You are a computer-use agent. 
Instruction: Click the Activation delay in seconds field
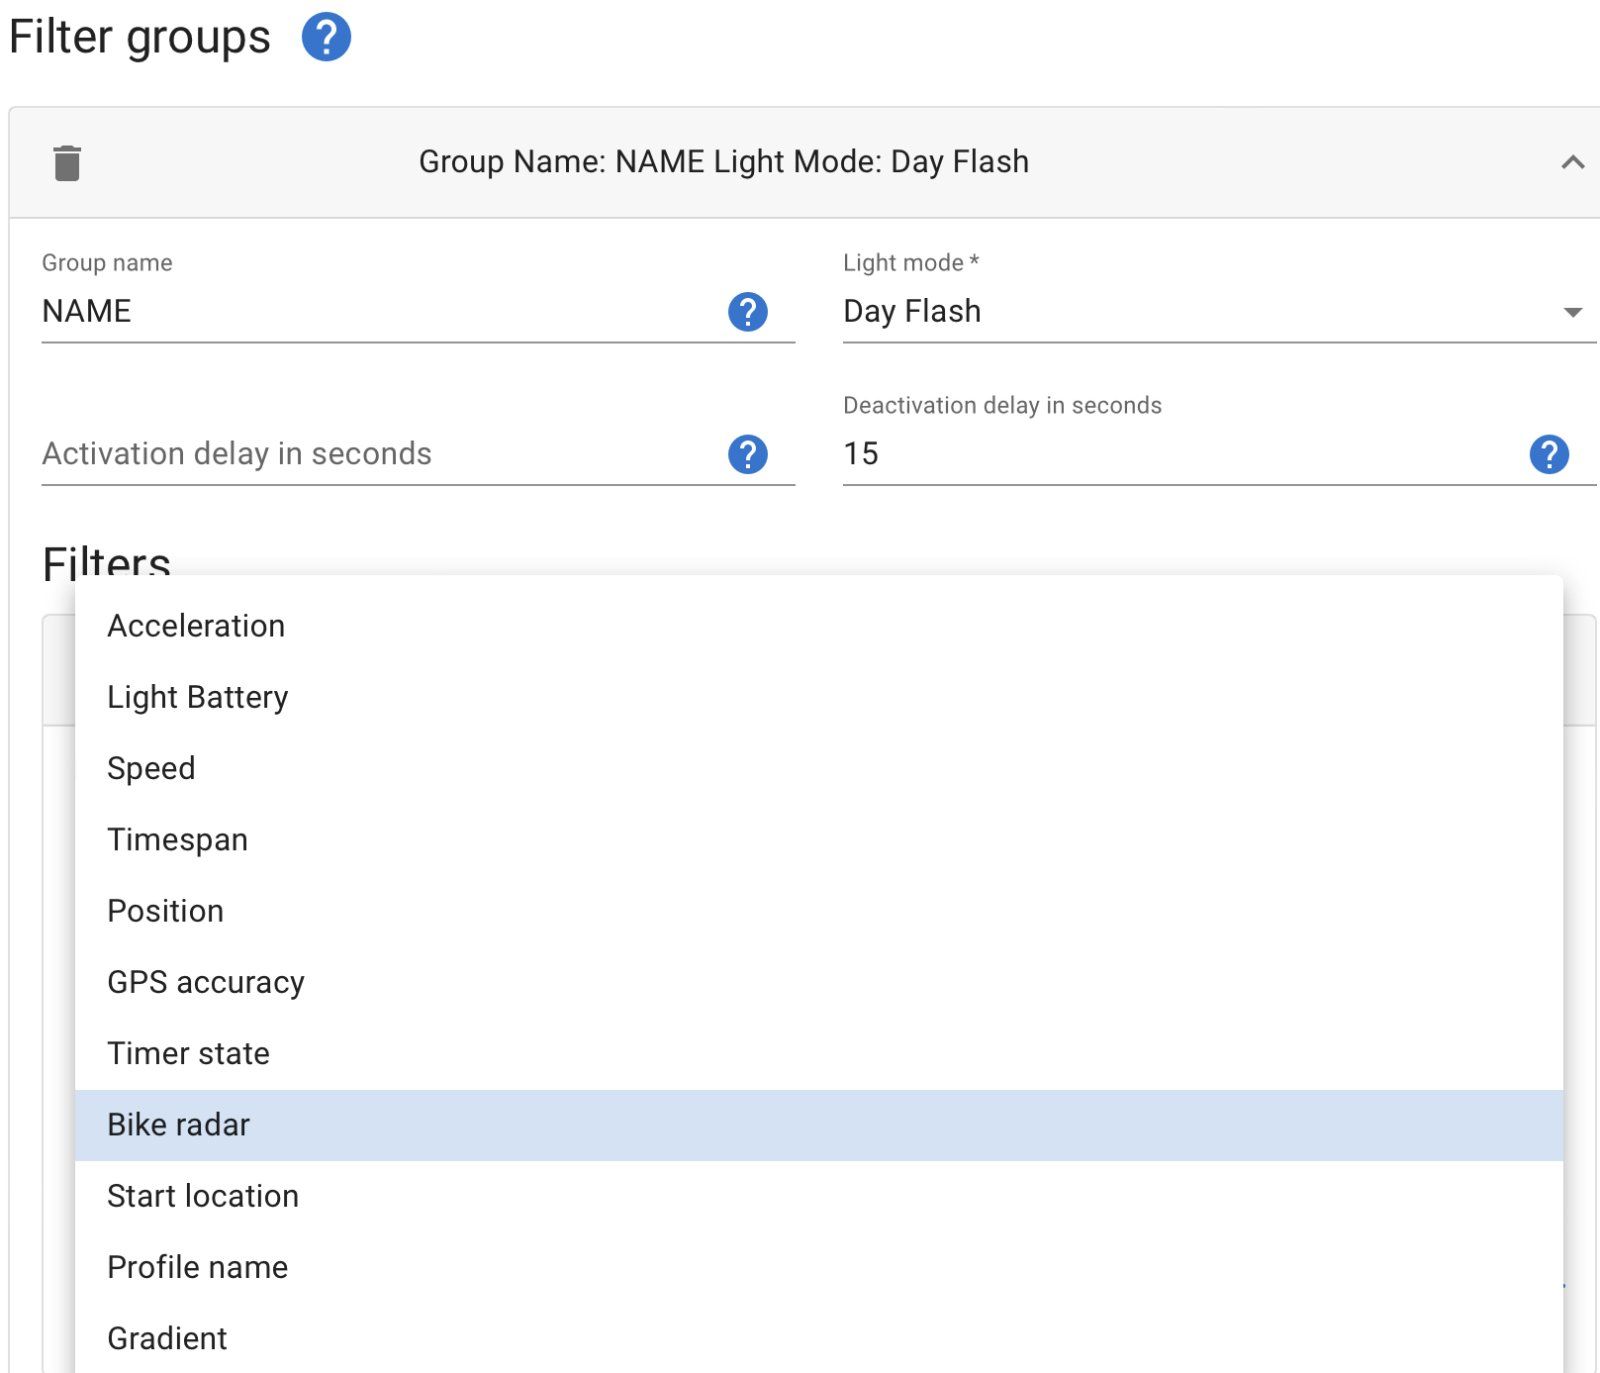pyautogui.click(x=380, y=454)
